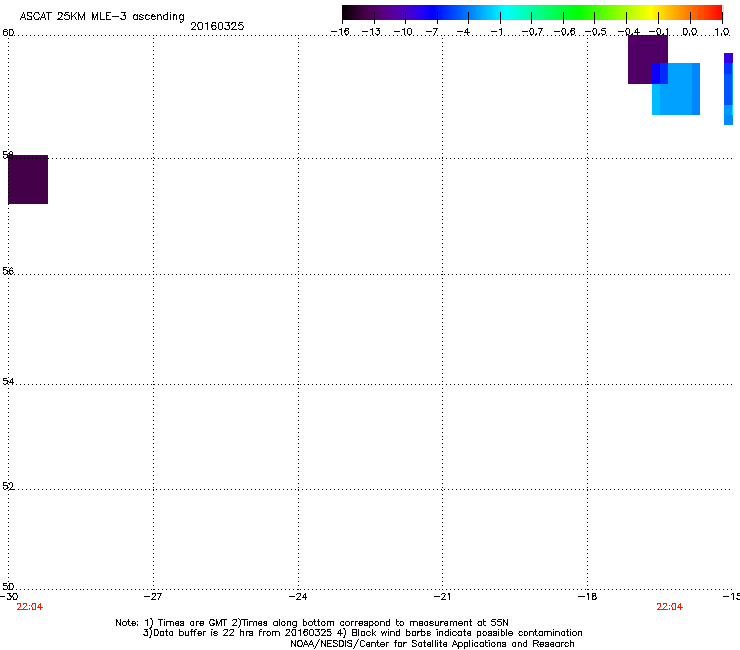The width and height of the screenshot is (740, 650).
Task: Click the colorbar label -1
Action: click(496, 32)
